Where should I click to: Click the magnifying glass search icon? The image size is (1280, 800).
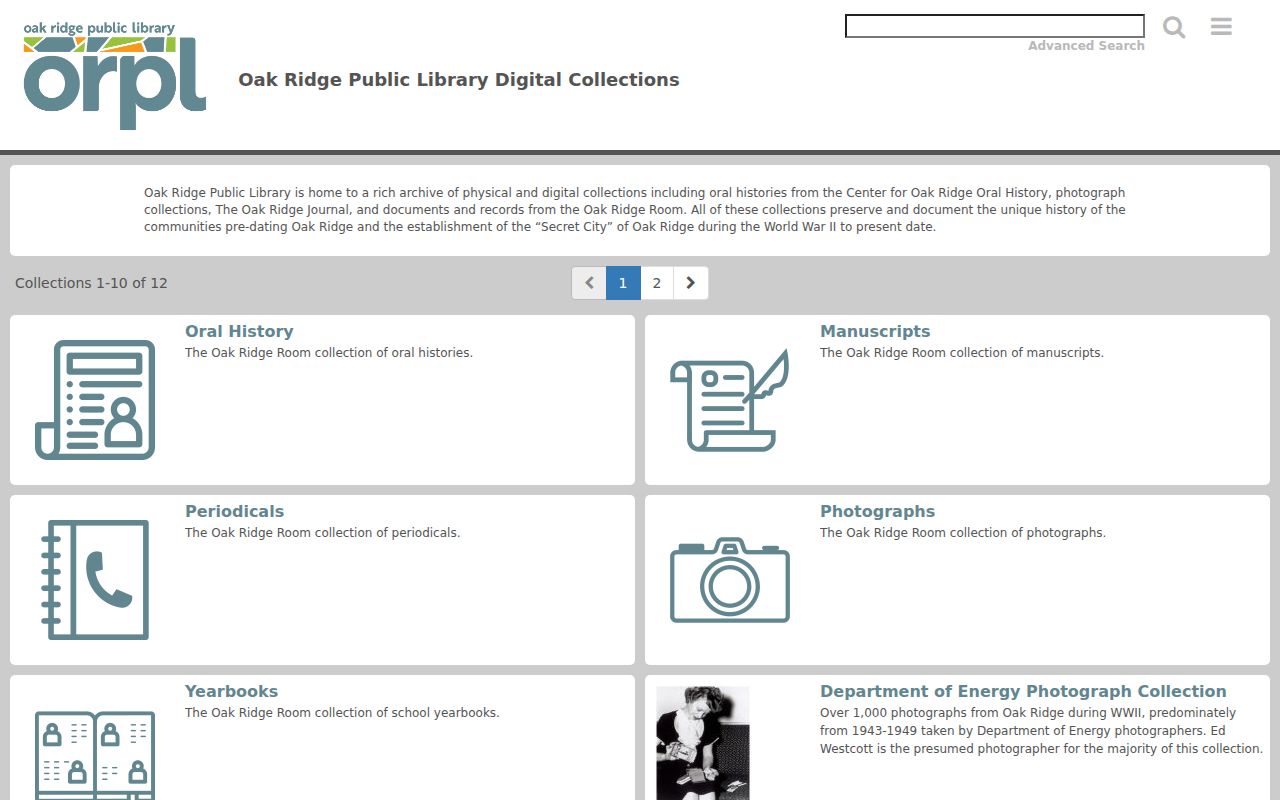coord(1174,27)
